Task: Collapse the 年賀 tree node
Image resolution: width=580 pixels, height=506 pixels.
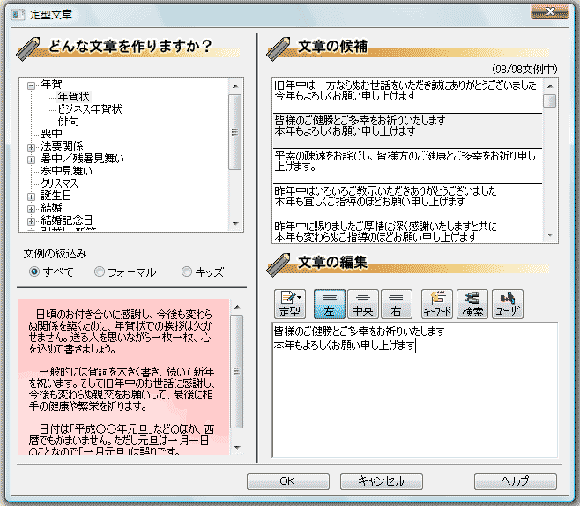Action: coord(31,86)
